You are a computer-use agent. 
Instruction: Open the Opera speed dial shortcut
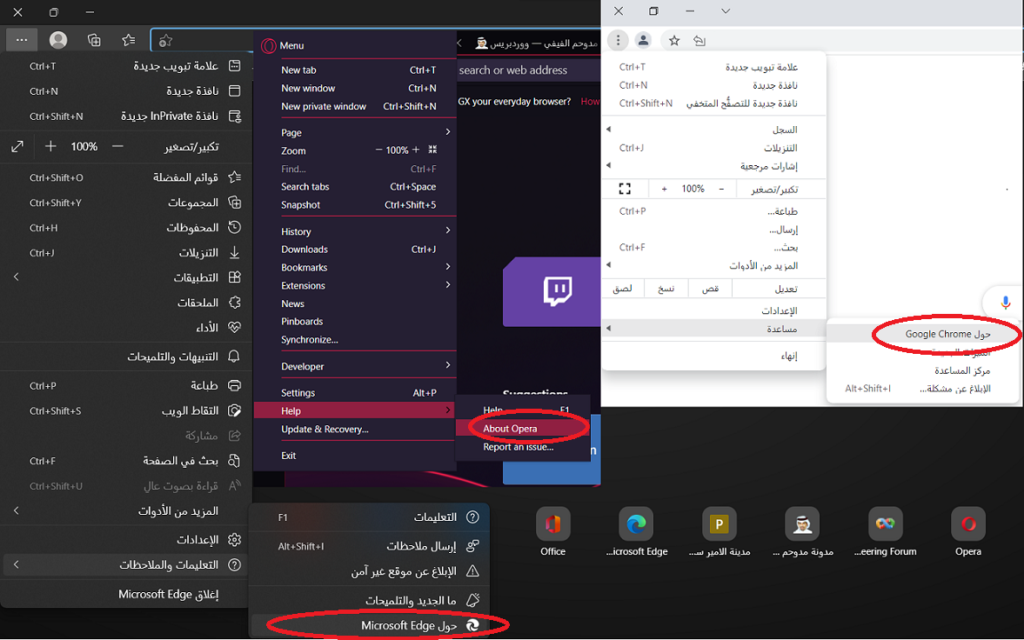[x=968, y=532]
